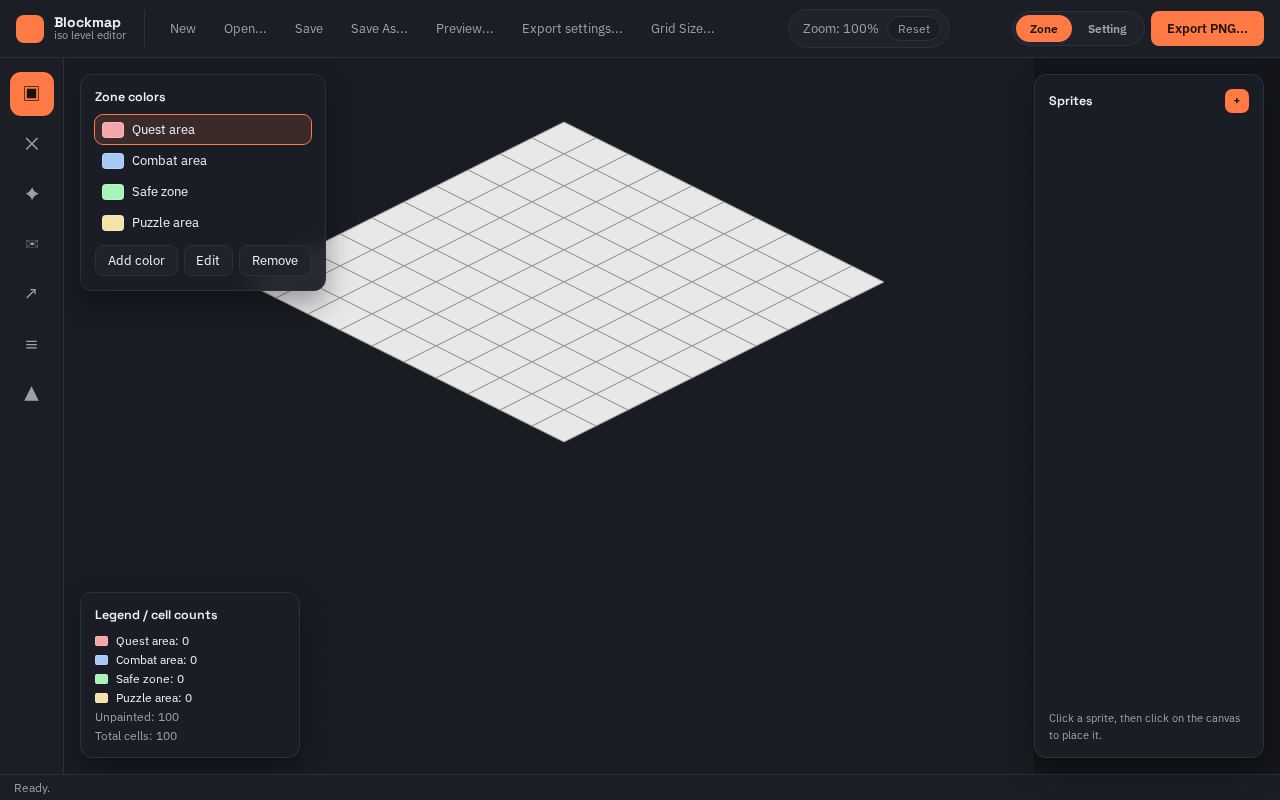This screenshot has width=1280, height=800.
Task: Click the orange Blockmap logo icon
Action: [x=30, y=29]
